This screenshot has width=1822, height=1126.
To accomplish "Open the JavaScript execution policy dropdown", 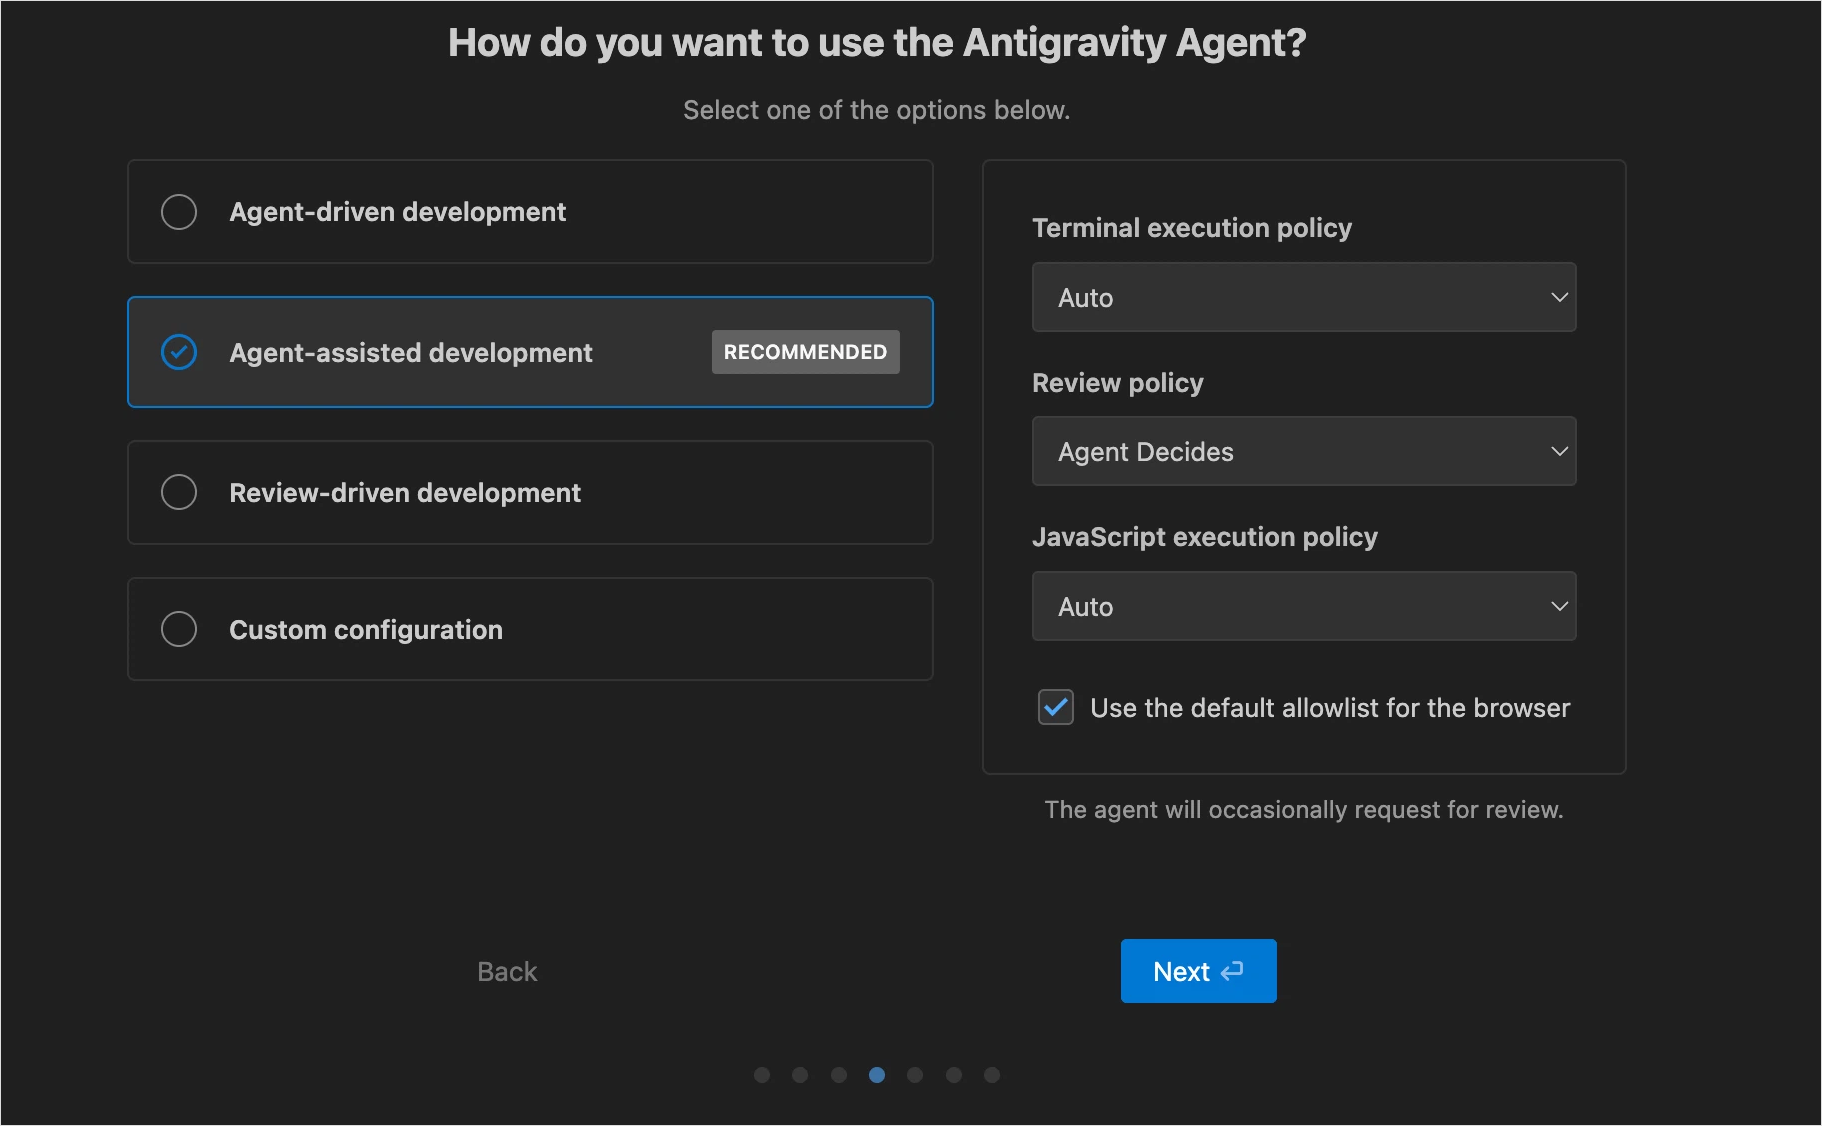I will 1303,606.
